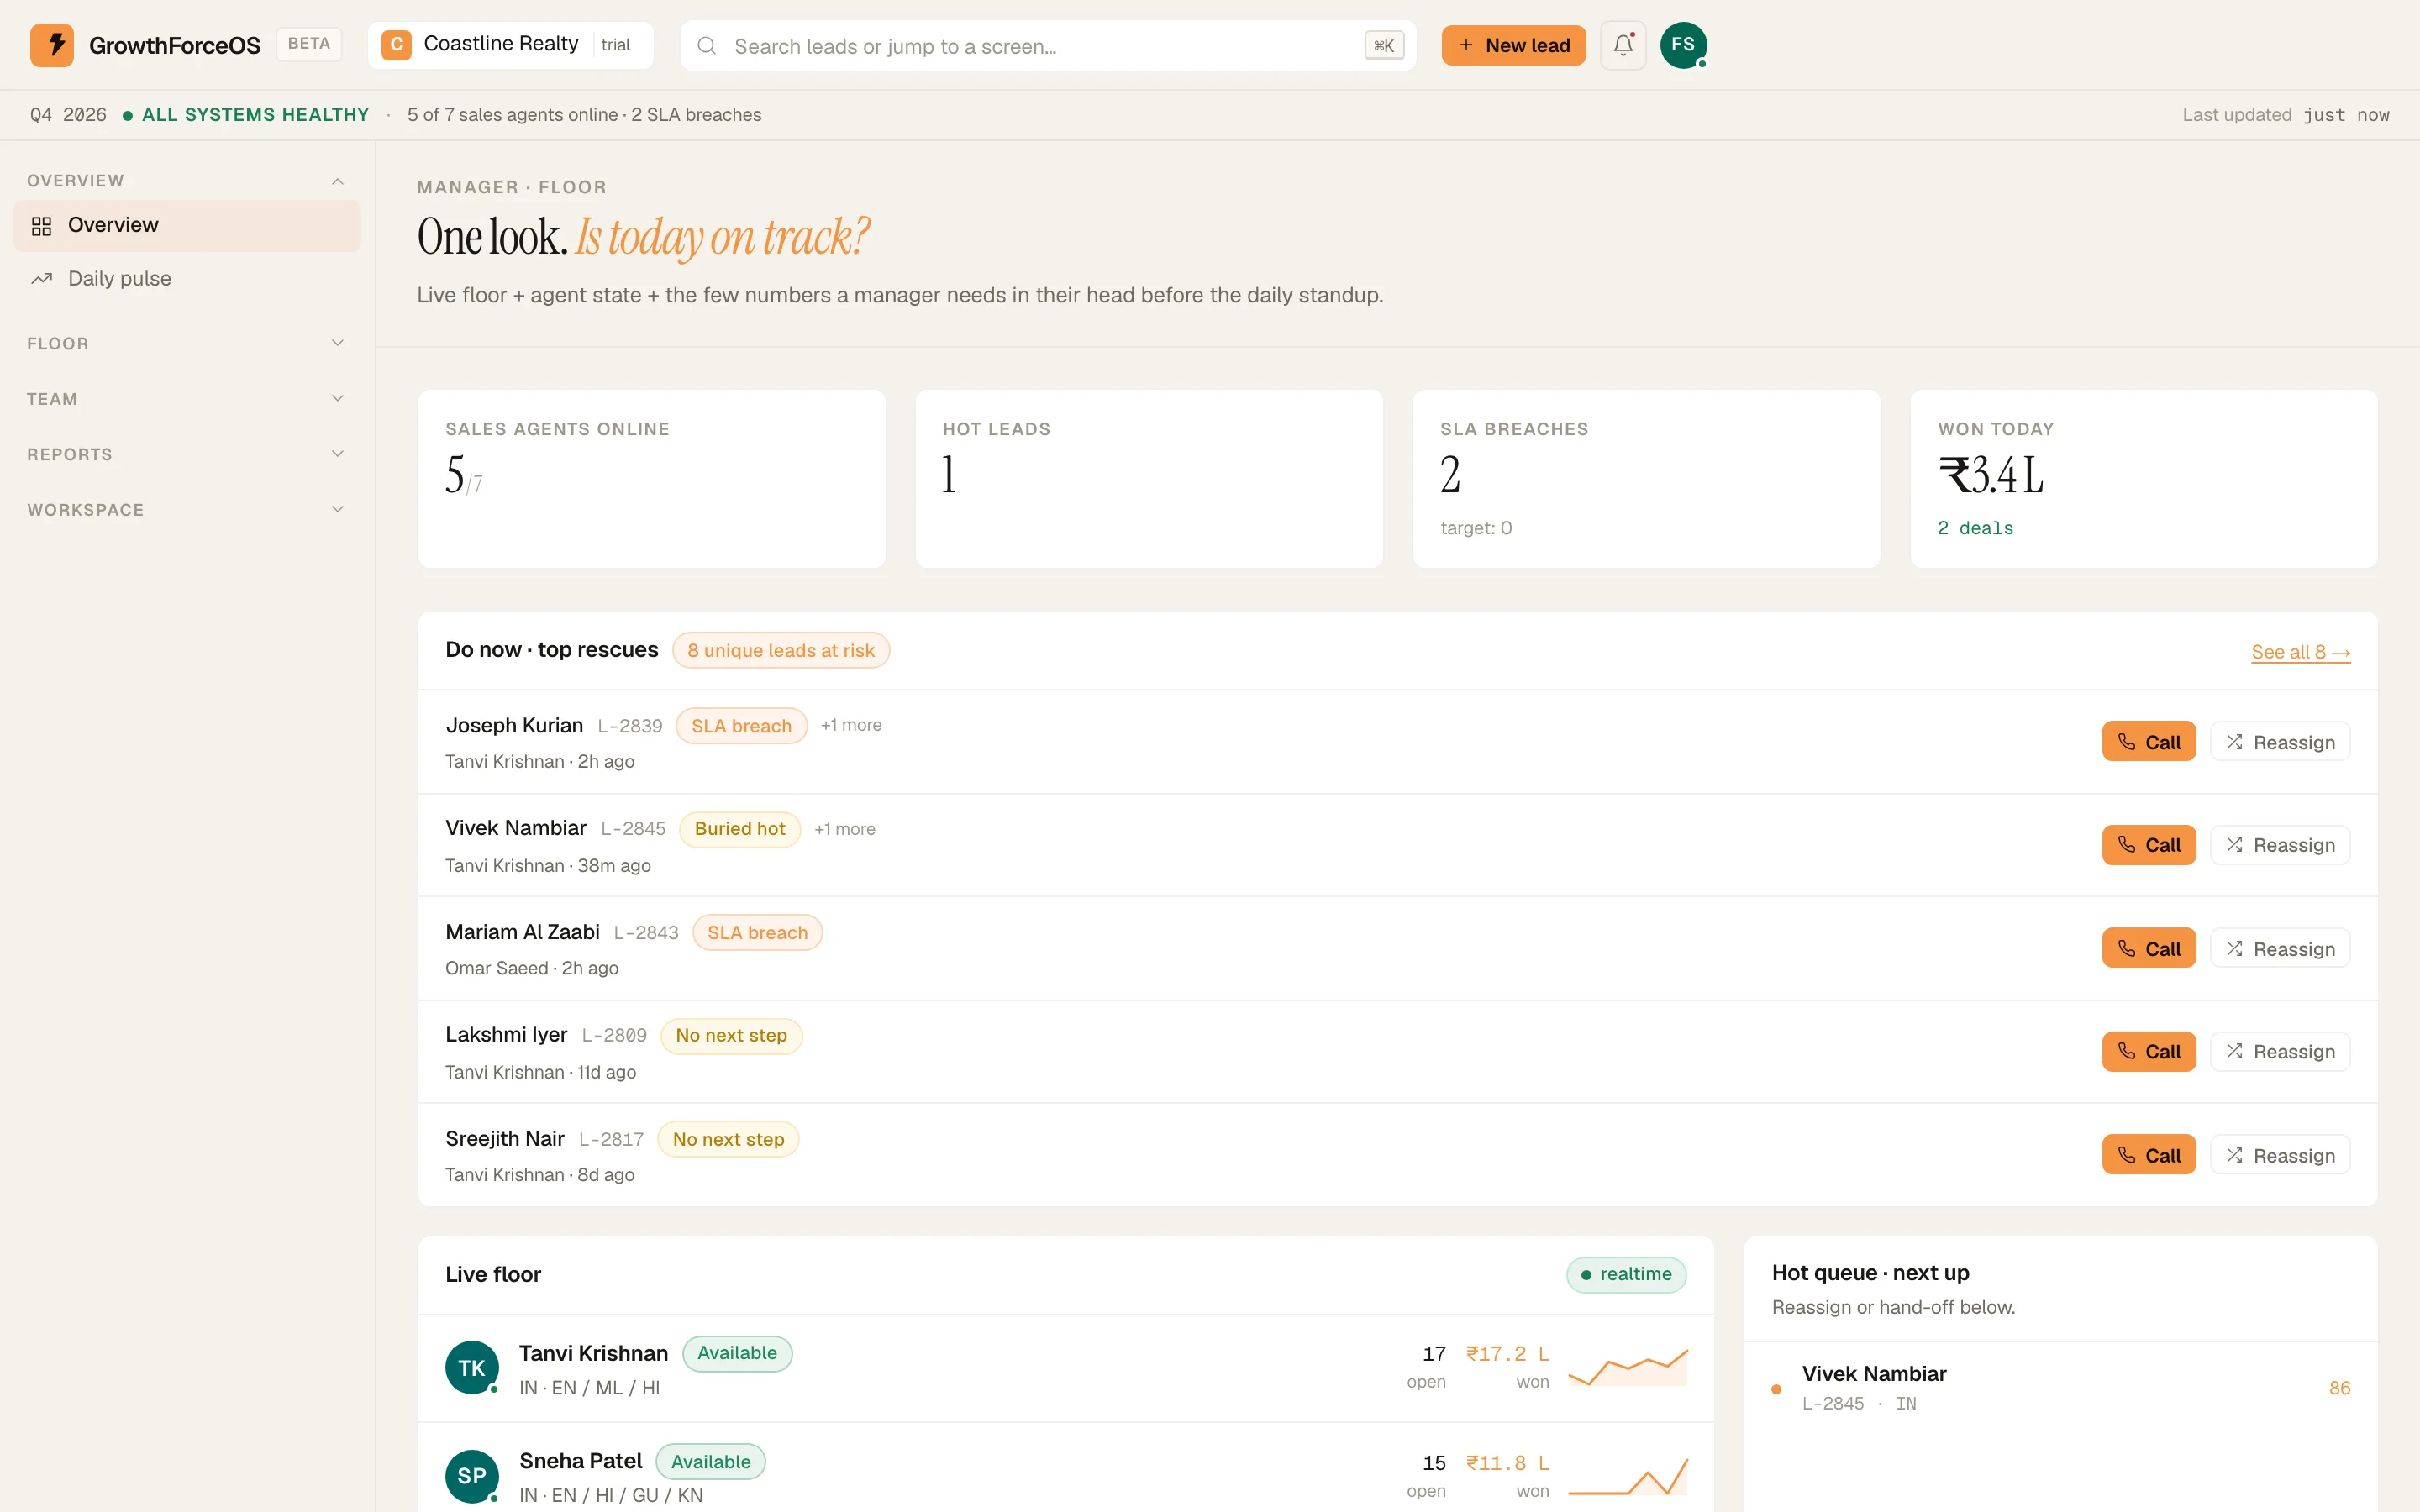The width and height of the screenshot is (2420, 1512).
Task: Click the No next step tag on Sreejith Nair
Action: (728, 1139)
